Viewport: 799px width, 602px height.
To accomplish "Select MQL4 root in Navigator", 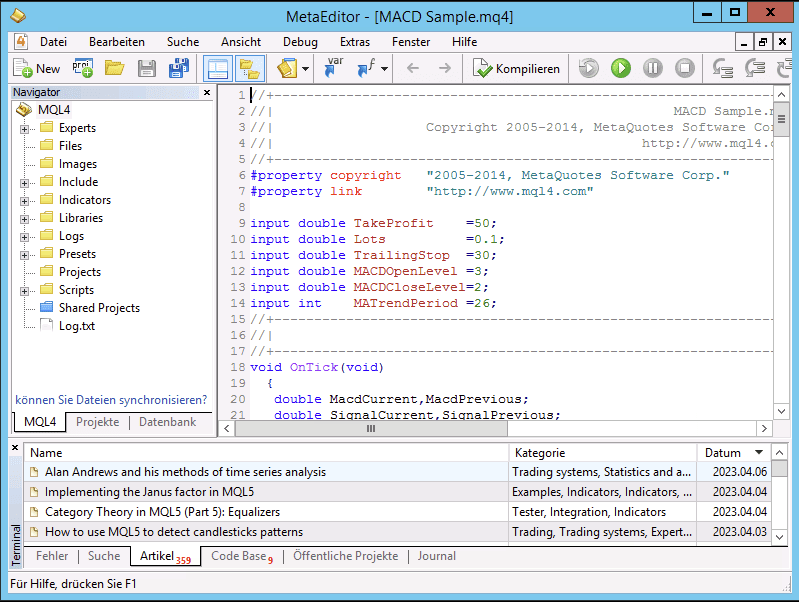I will click(x=54, y=110).
